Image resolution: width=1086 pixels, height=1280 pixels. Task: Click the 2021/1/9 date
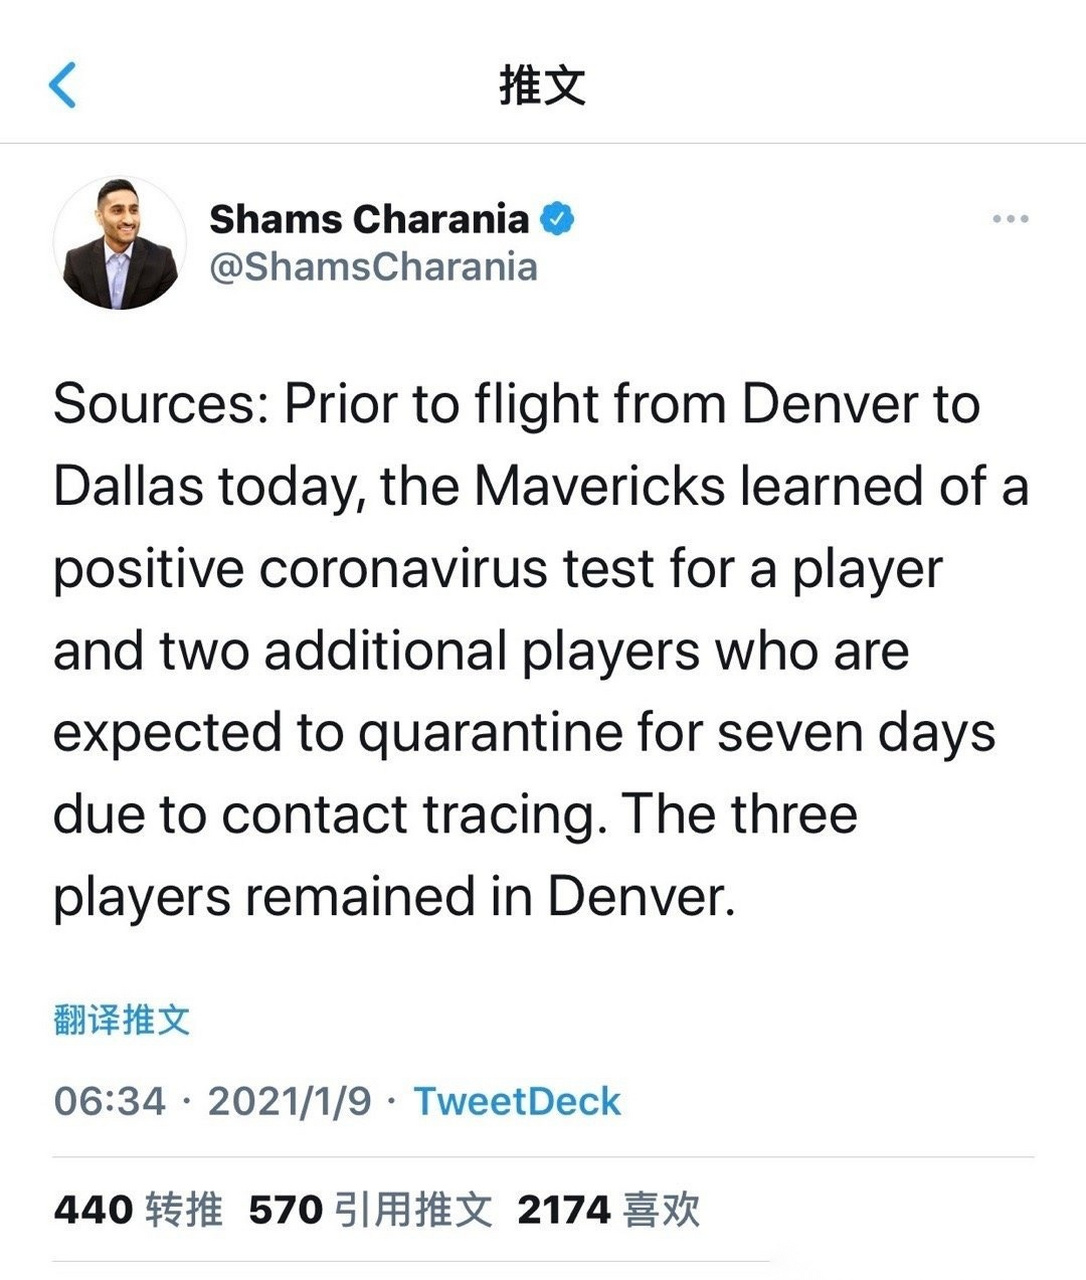[289, 1101]
